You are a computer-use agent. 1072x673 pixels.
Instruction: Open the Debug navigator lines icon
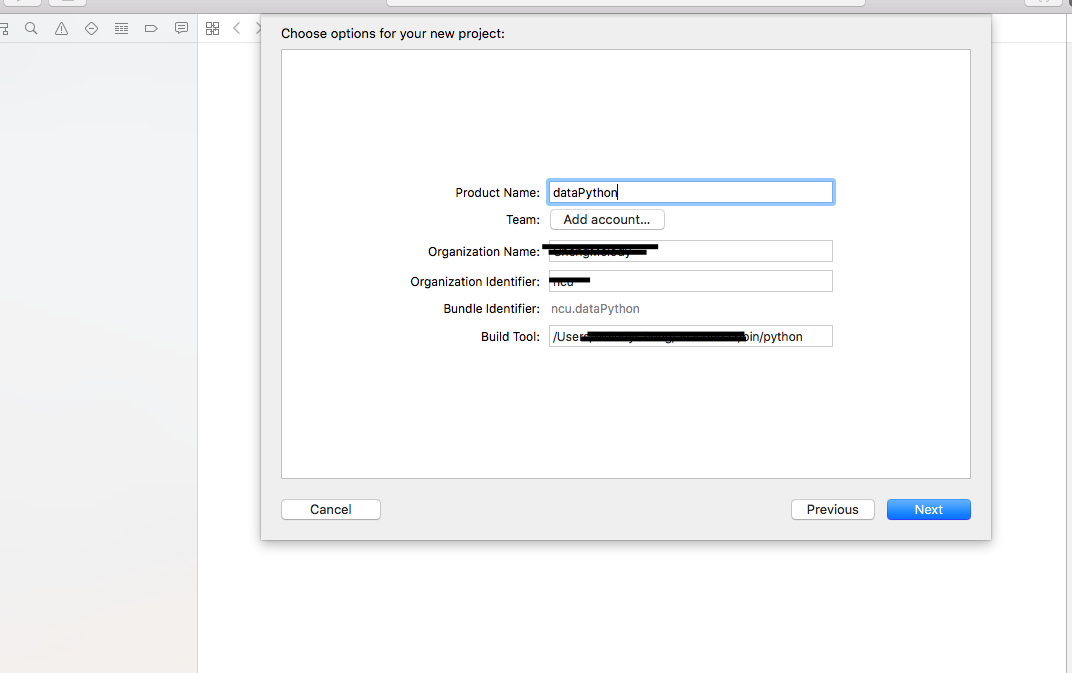tap(122, 29)
